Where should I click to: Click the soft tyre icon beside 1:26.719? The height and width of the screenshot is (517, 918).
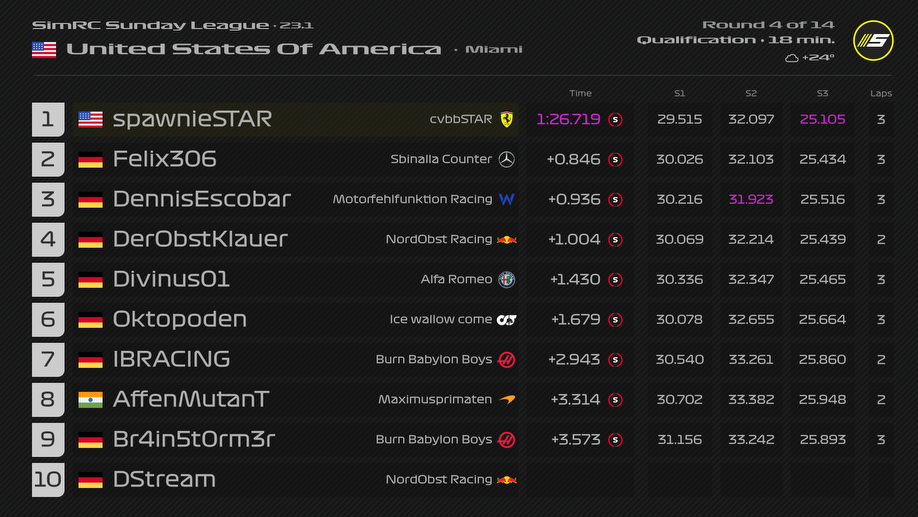[x=615, y=119]
